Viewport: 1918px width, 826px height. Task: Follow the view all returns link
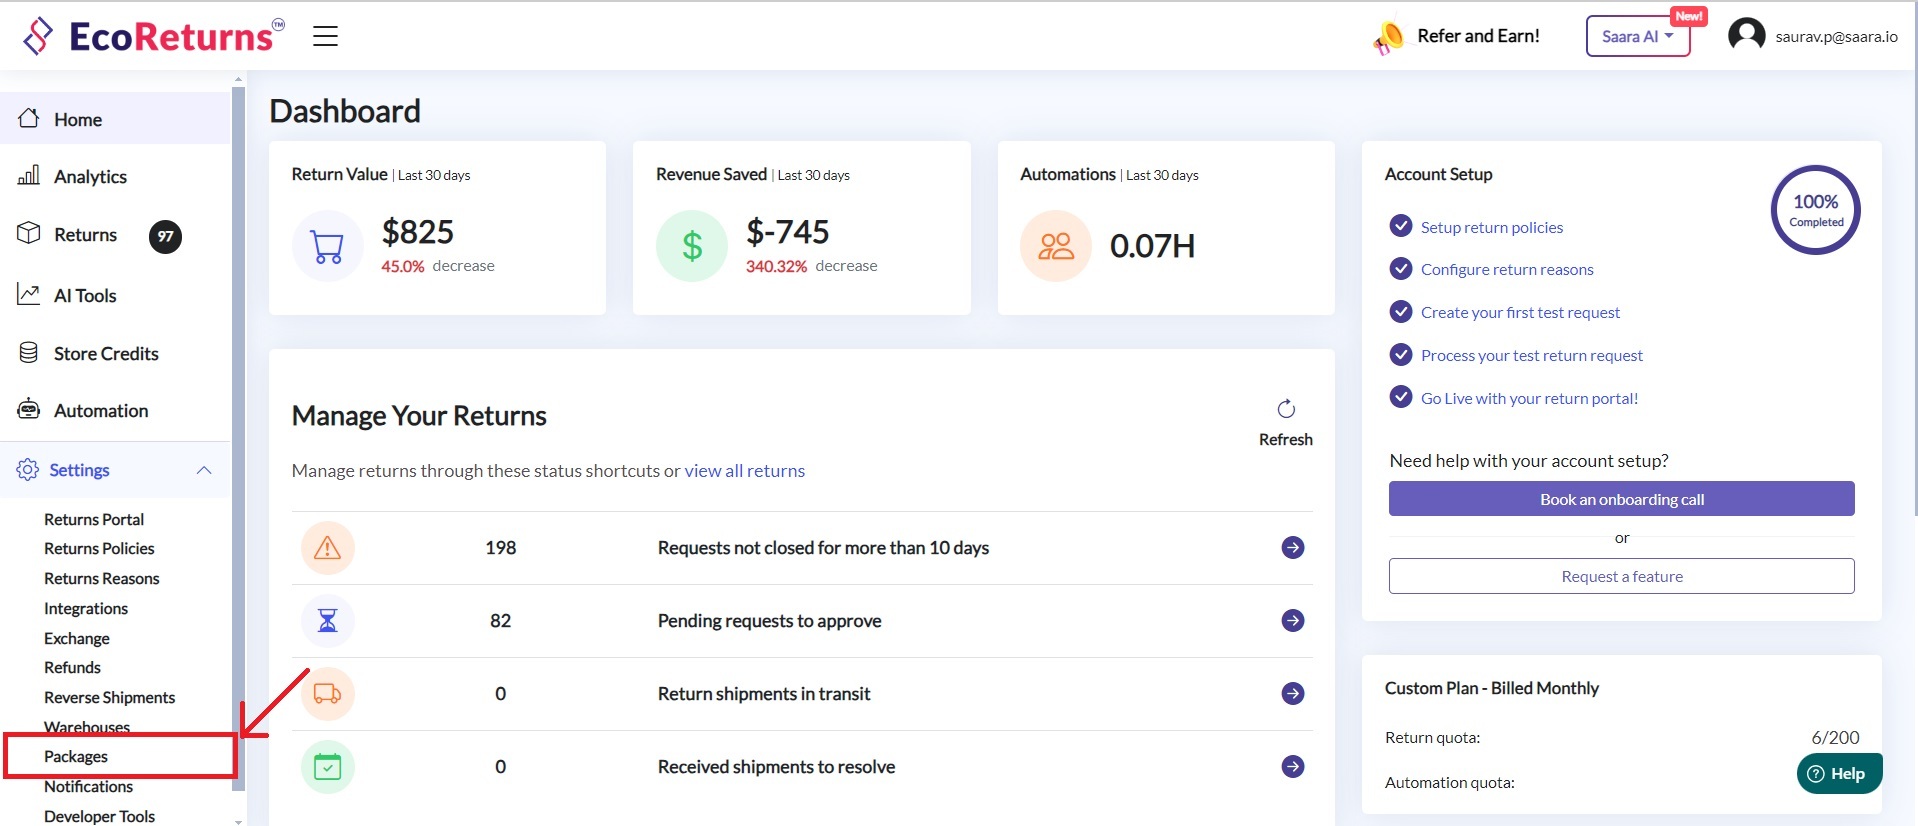(744, 471)
